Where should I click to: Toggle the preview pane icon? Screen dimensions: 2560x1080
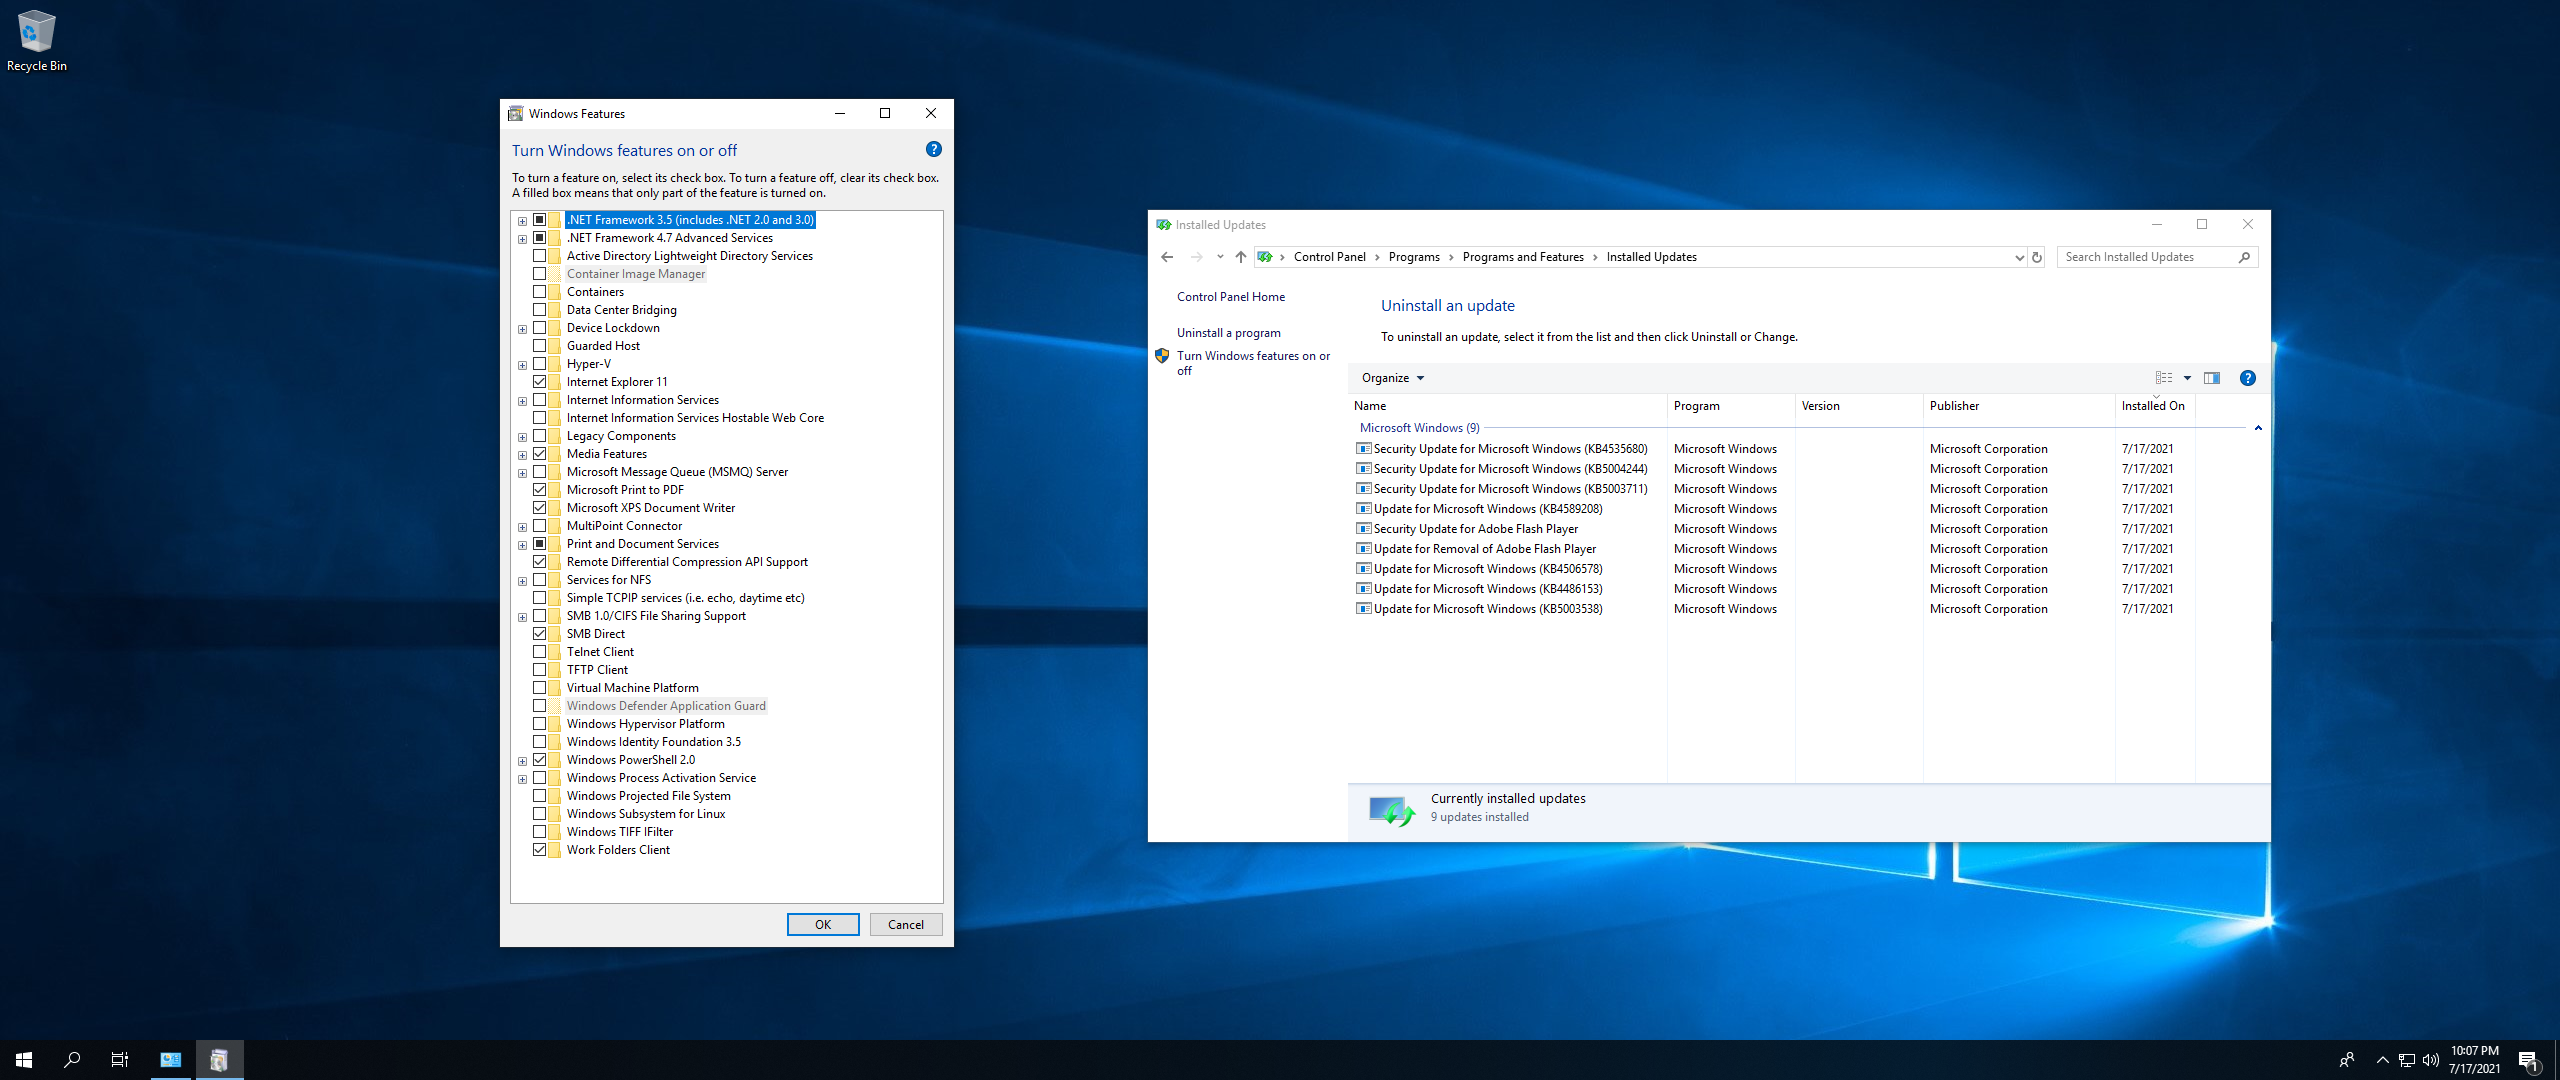click(2212, 378)
